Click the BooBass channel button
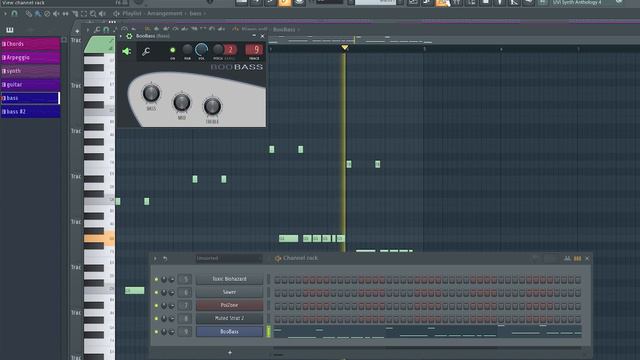 tap(229, 331)
